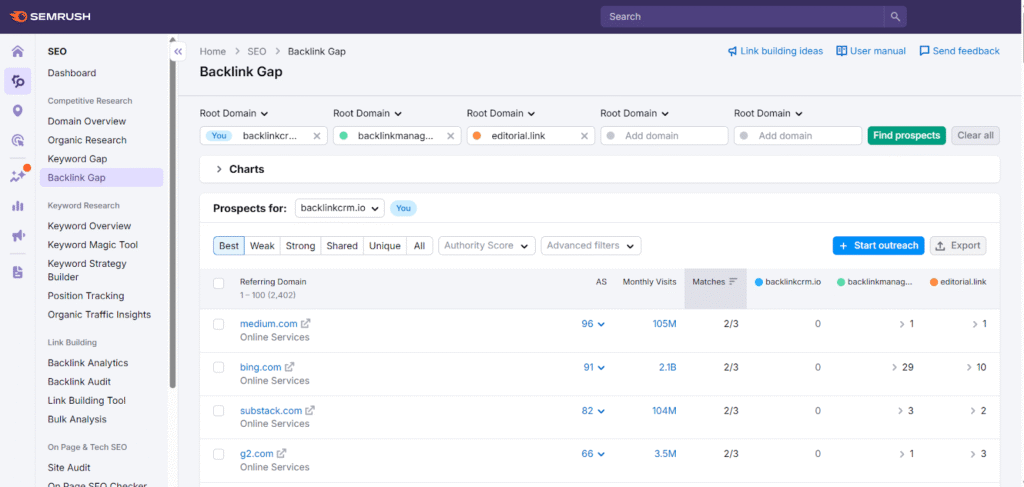Open the Advanced filters dropdown
This screenshot has height=487, width=1024.
click(590, 246)
